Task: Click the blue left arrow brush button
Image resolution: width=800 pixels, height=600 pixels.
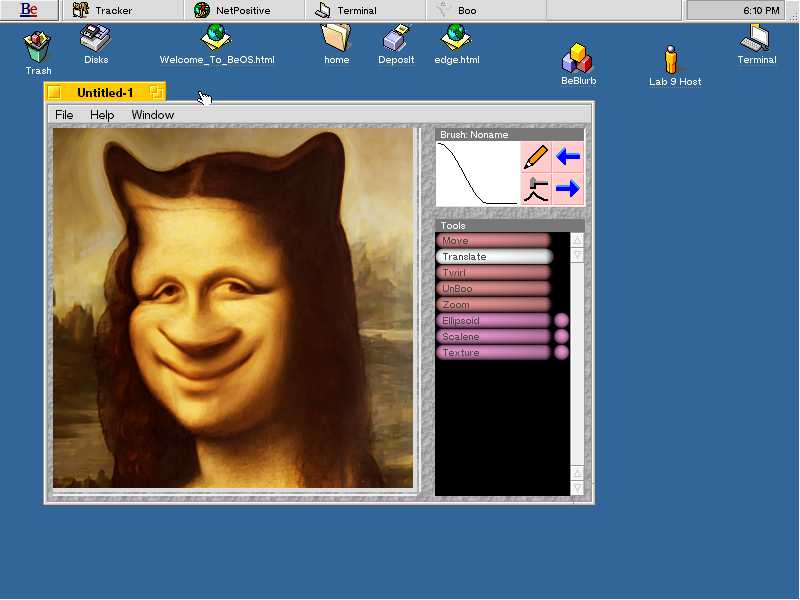Action: point(568,157)
